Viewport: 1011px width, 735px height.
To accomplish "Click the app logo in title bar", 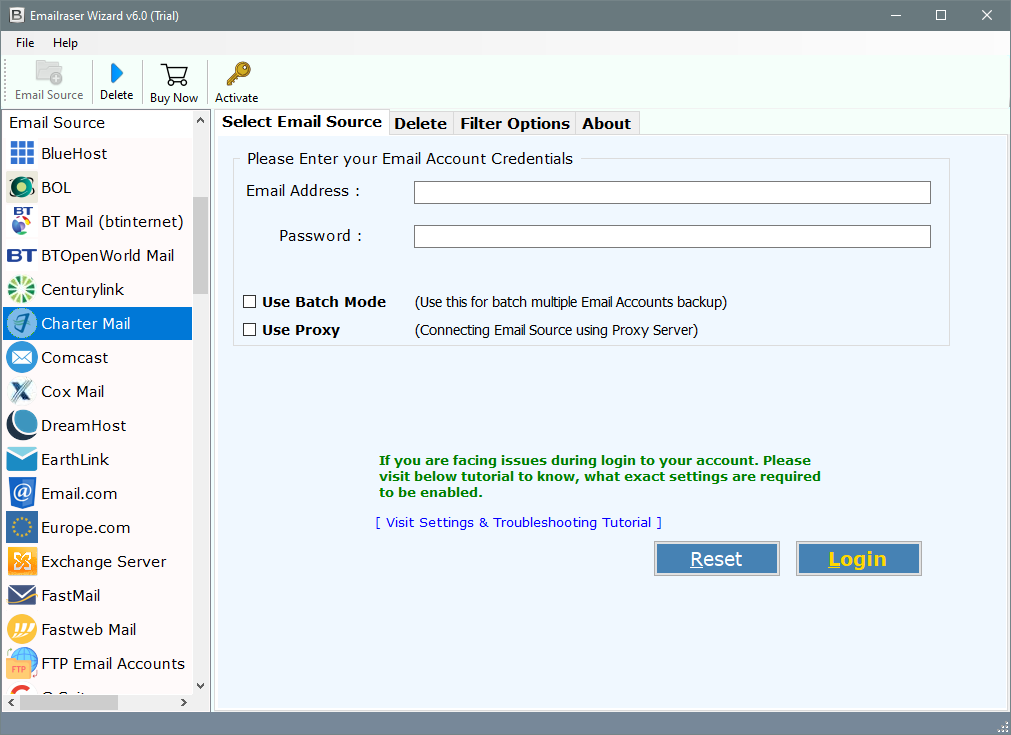I will 17,15.
